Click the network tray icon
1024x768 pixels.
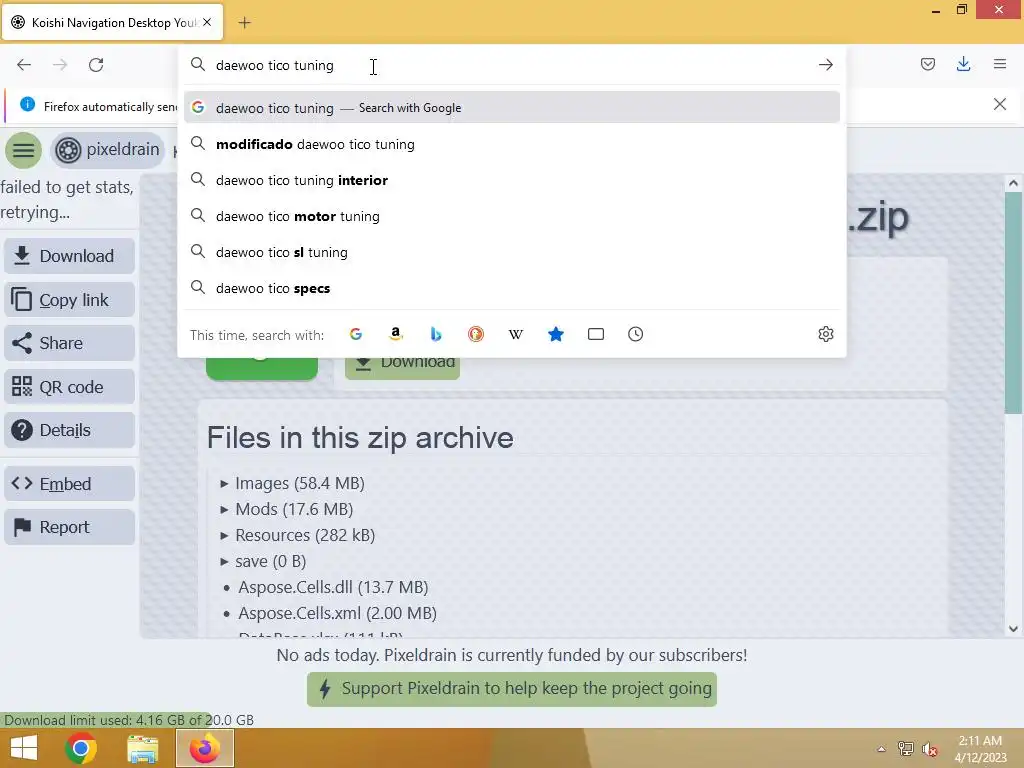coord(905,749)
